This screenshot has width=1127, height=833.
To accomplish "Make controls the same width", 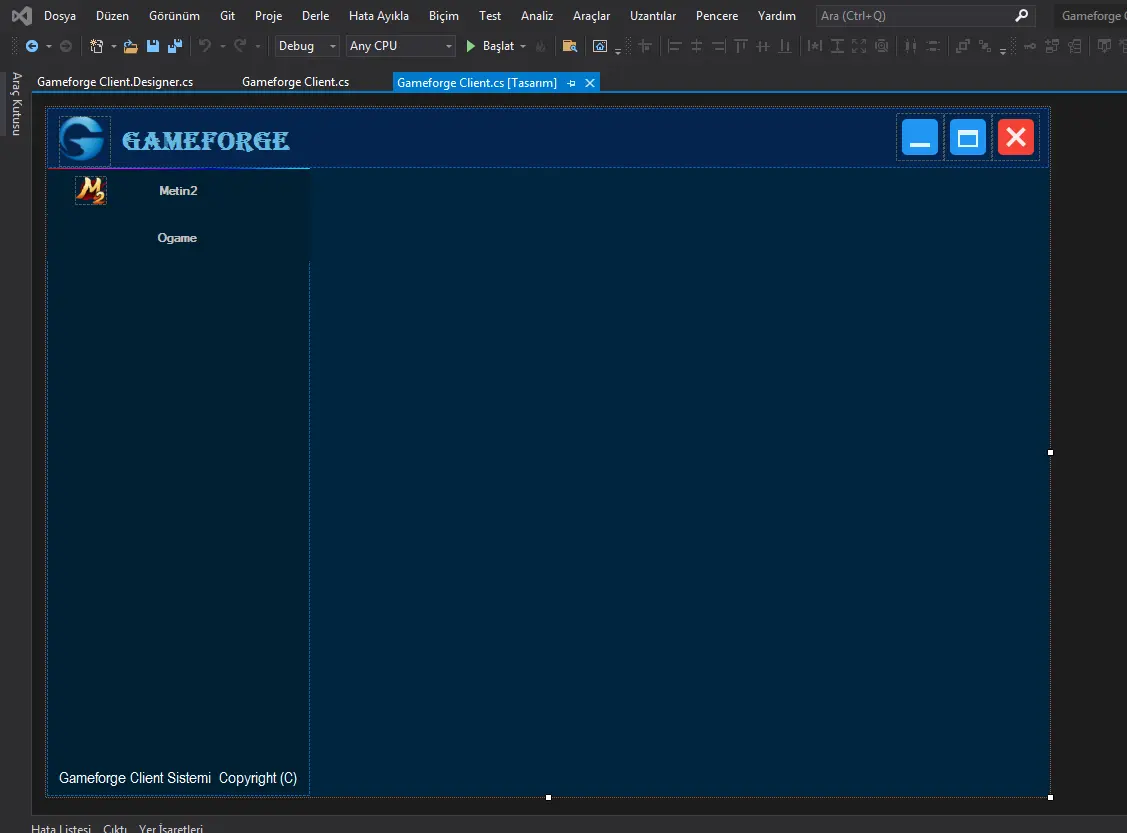I will 814,46.
